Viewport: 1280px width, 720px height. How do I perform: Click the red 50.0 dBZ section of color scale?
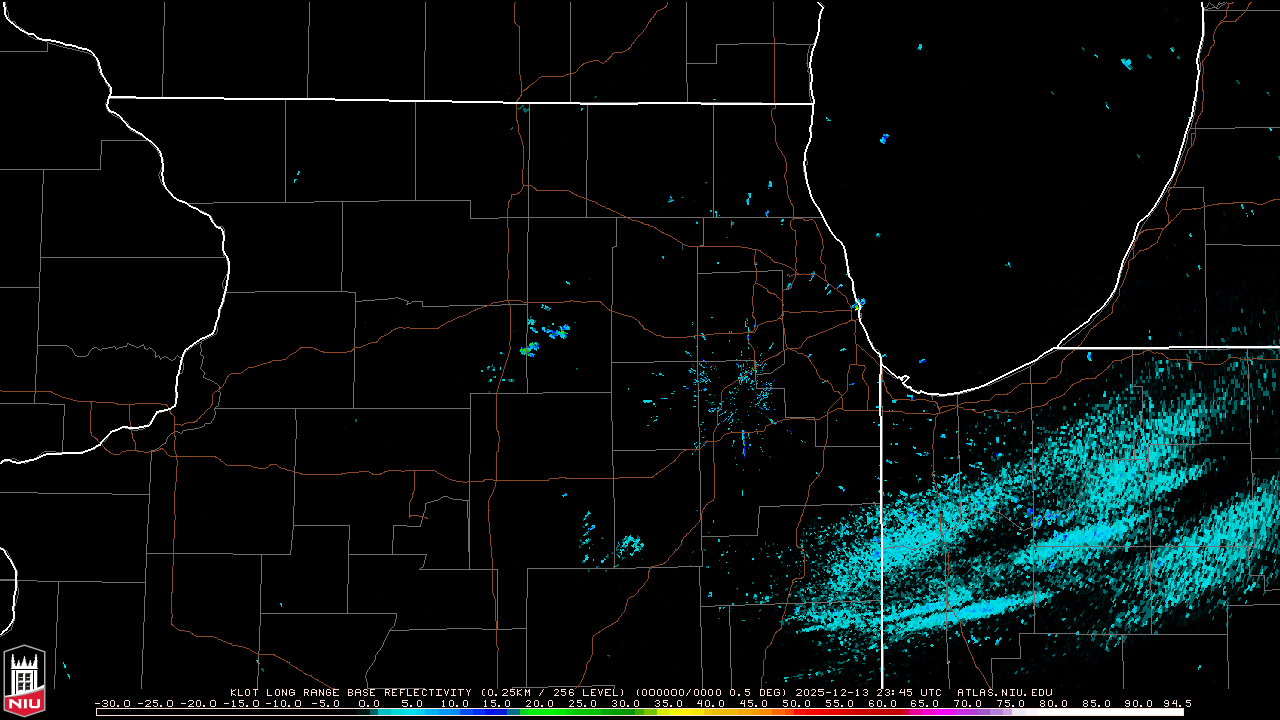pyautogui.click(x=796, y=711)
